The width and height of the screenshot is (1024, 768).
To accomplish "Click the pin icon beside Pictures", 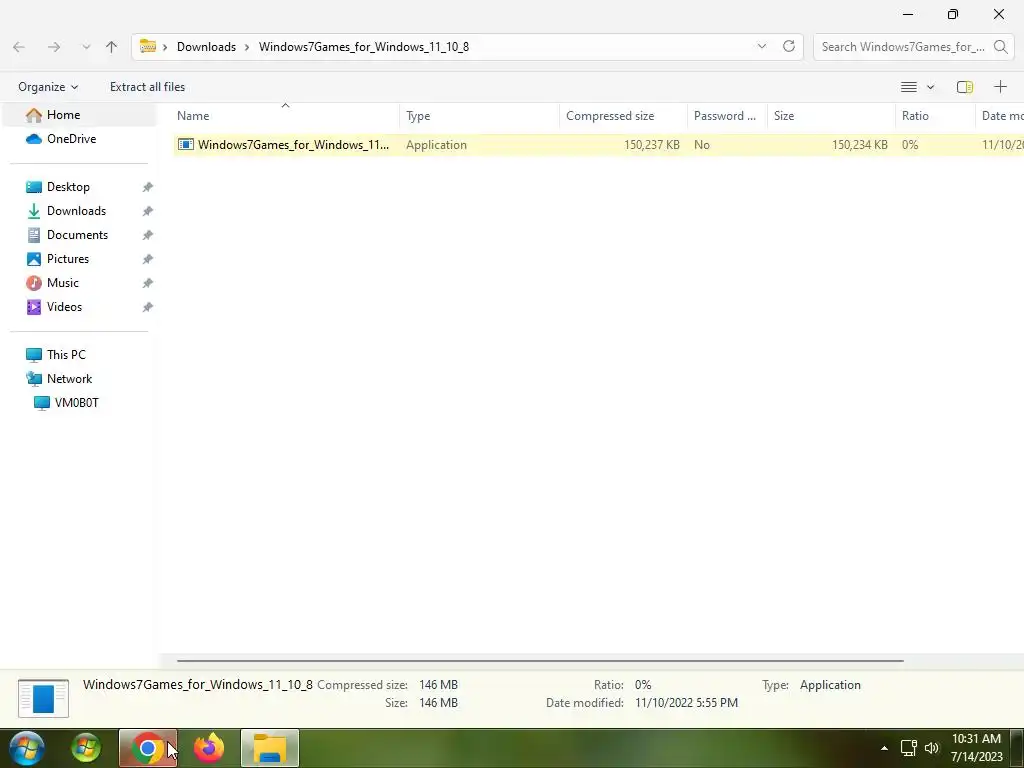I will pyautogui.click(x=148, y=259).
